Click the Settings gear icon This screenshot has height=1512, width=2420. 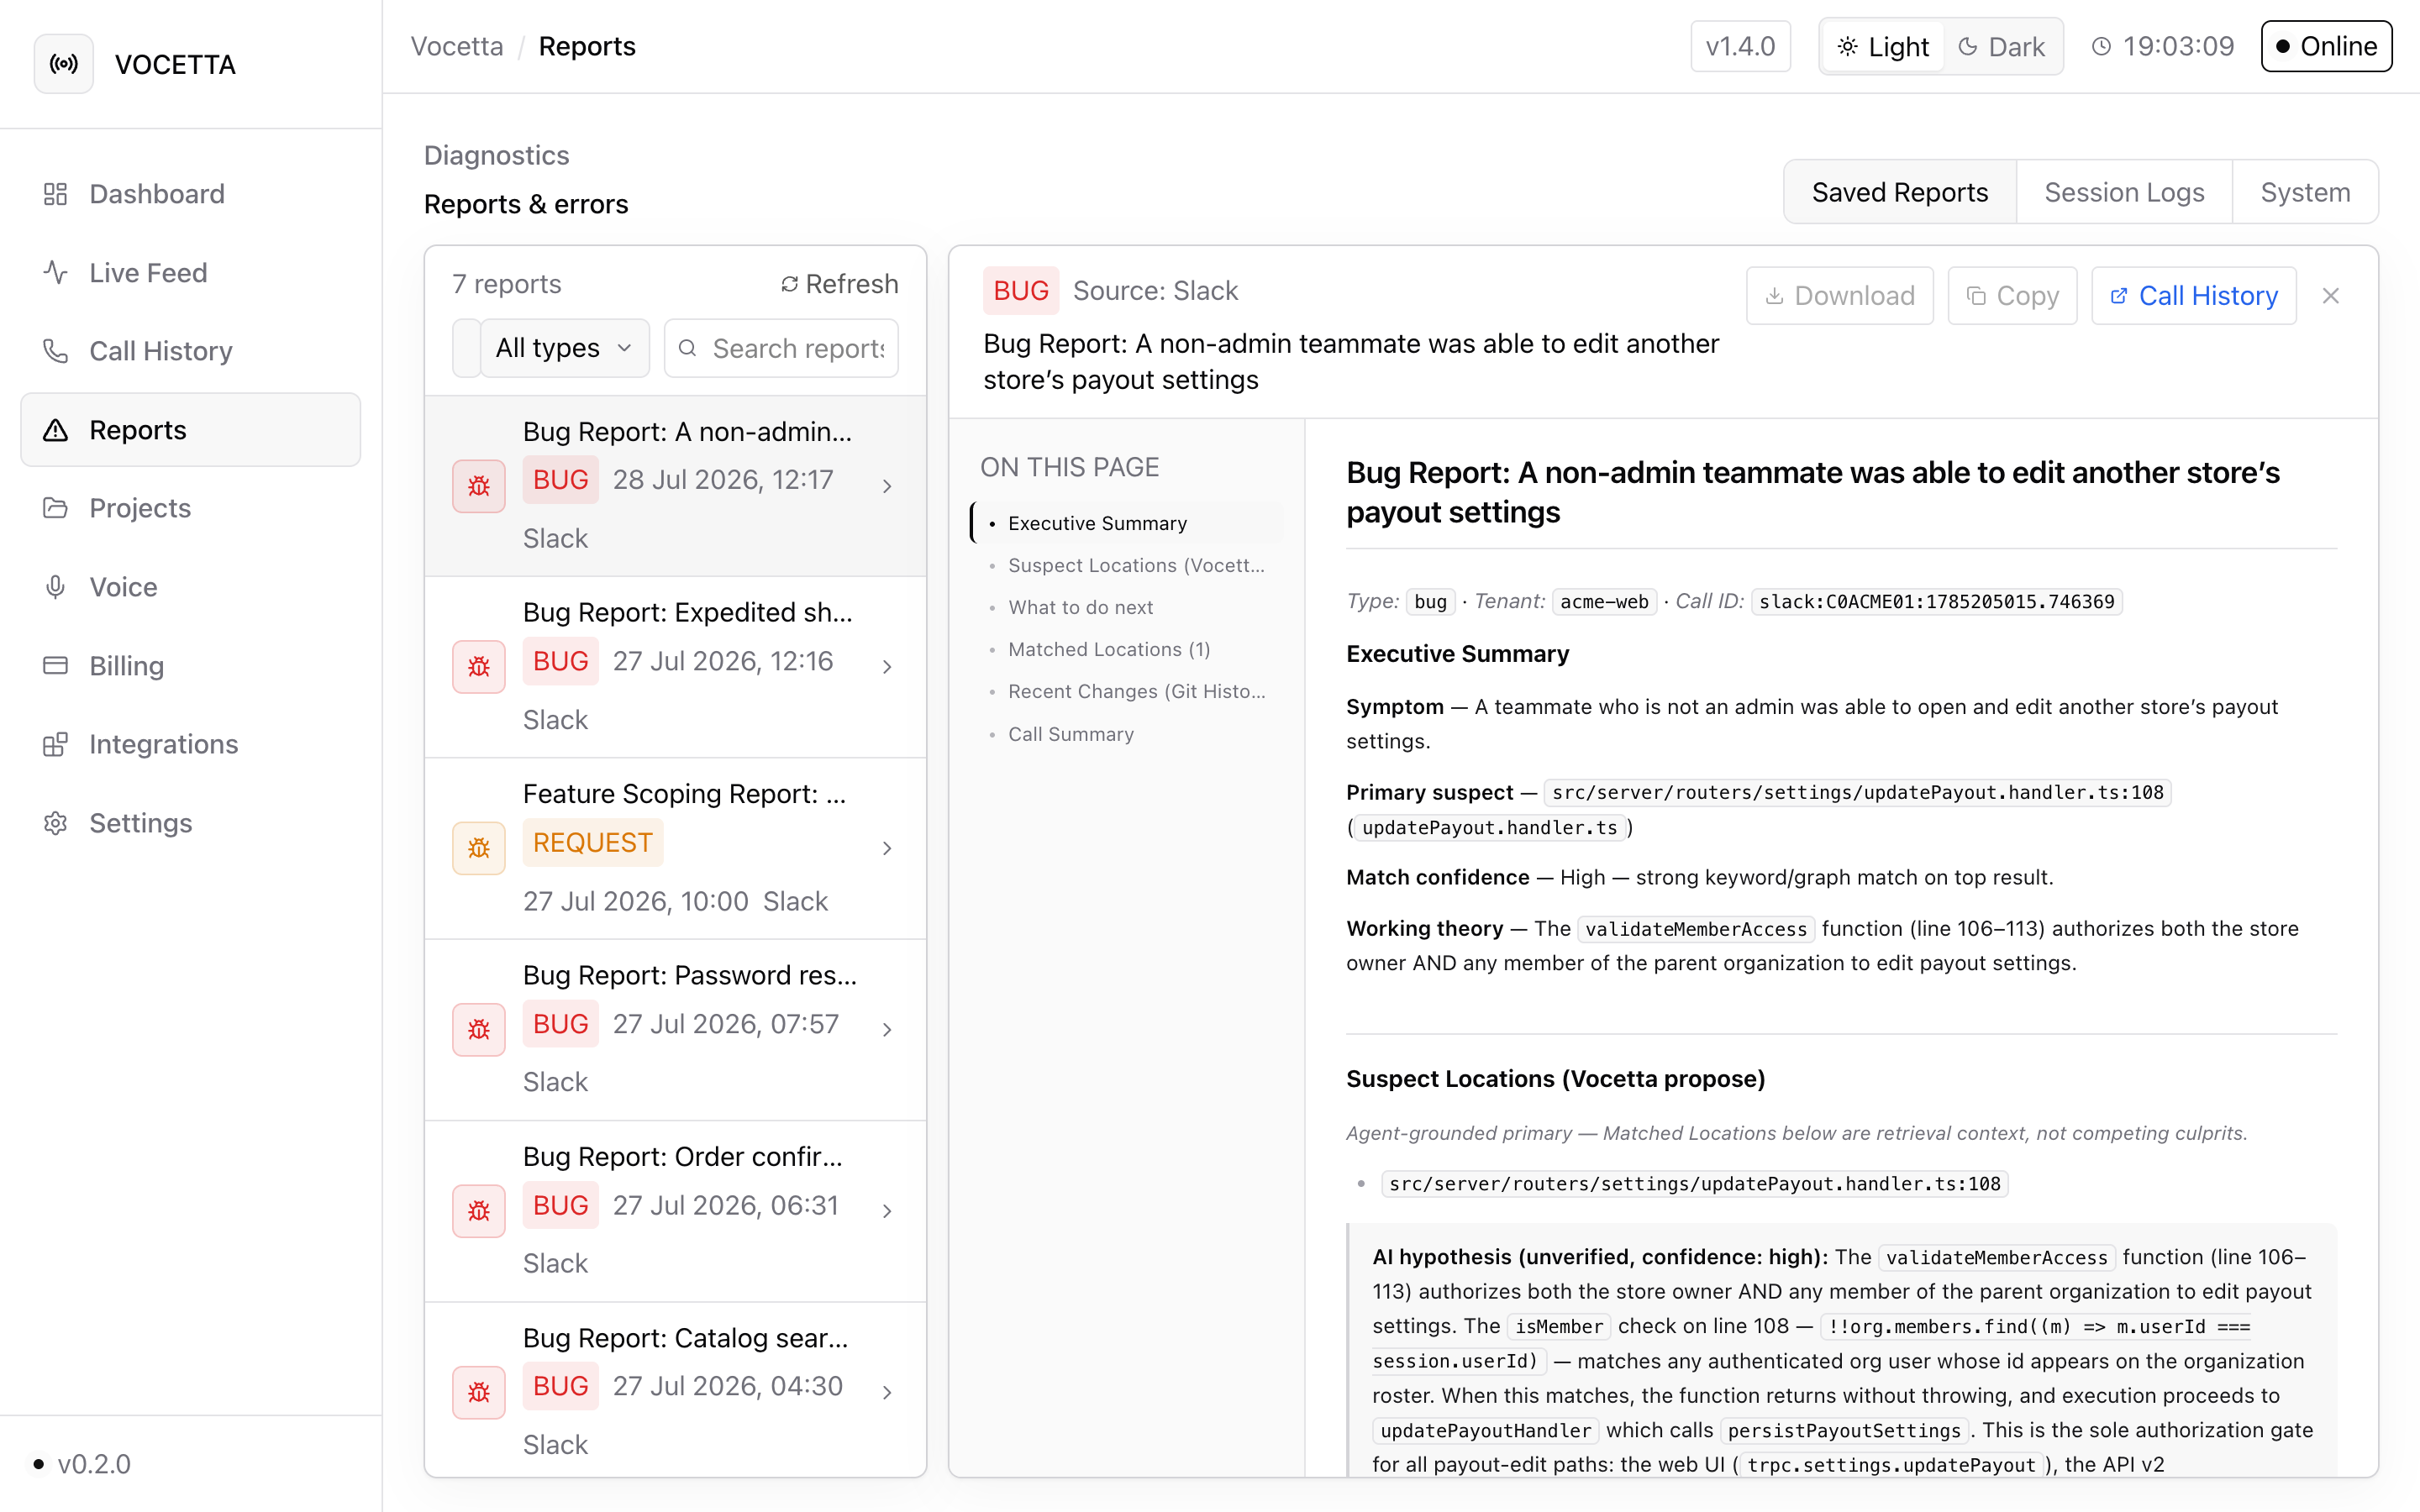pyautogui.click(x=56, y=823)
